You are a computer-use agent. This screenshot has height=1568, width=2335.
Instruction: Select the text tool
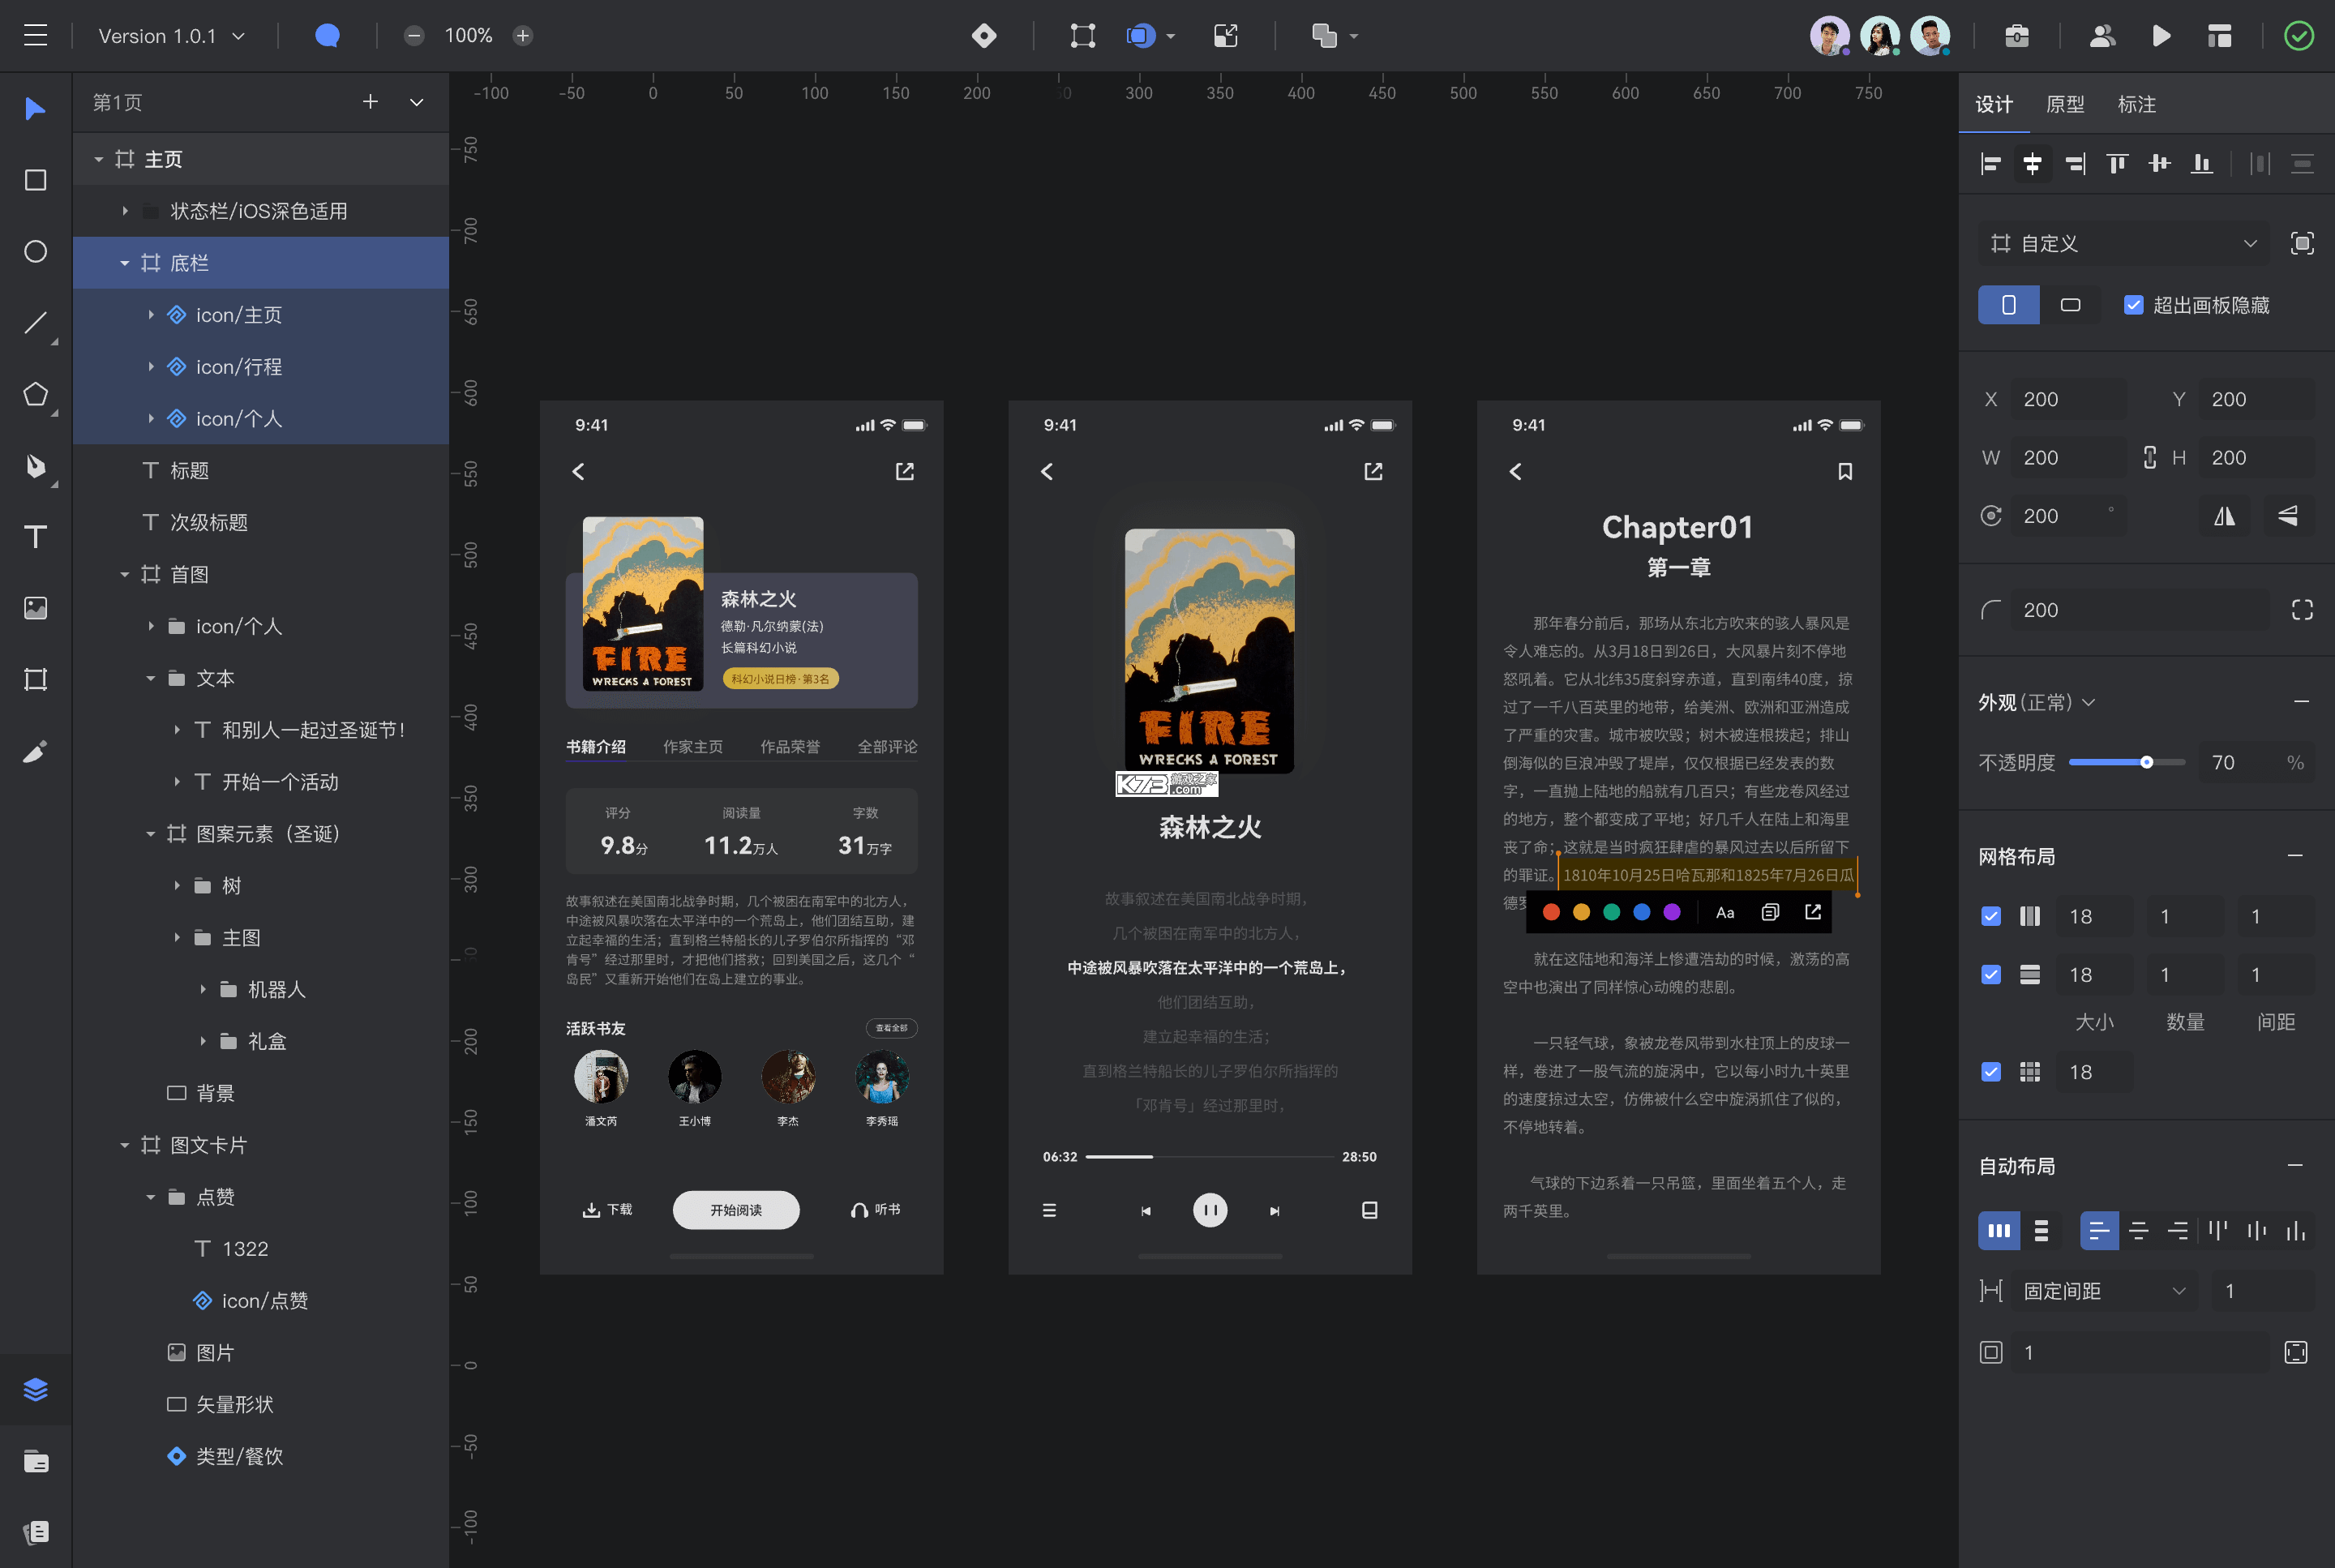click(36, 537)
